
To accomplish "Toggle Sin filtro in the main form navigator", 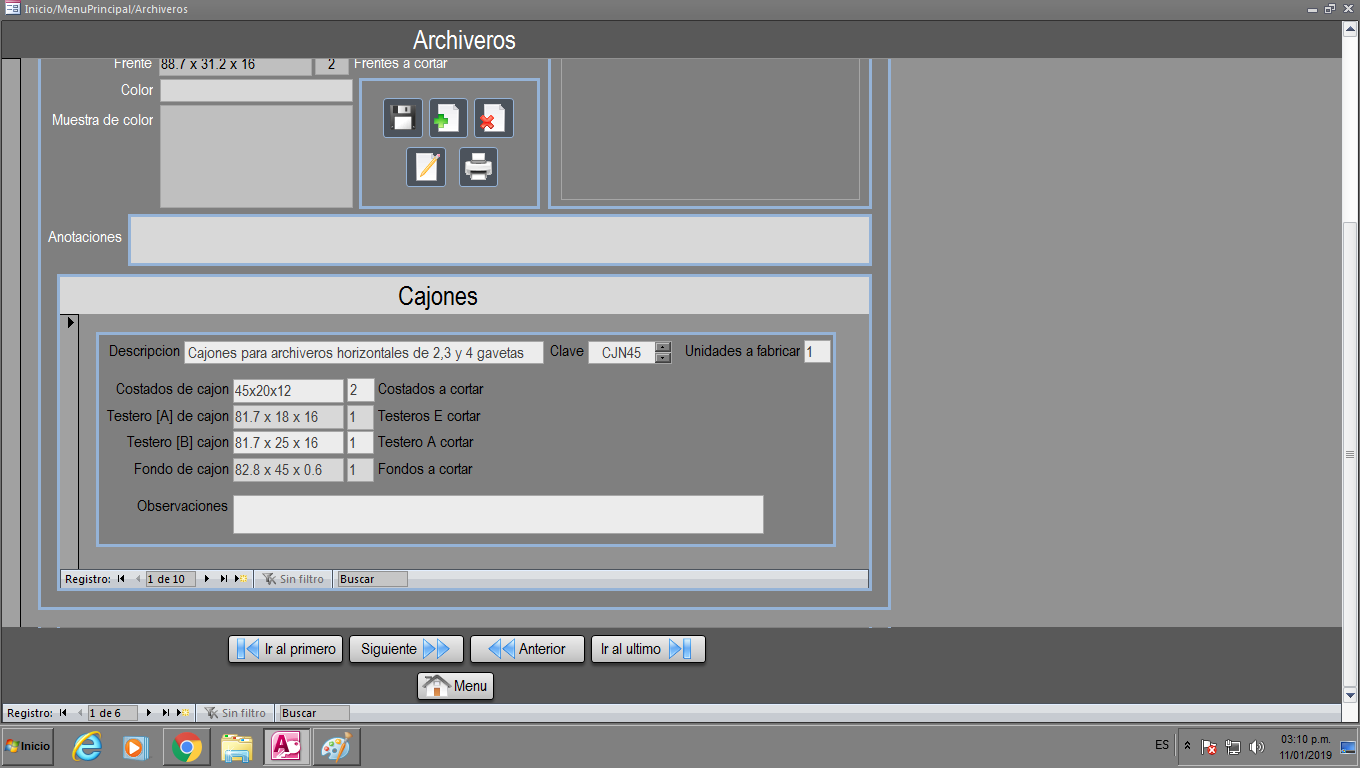I will click(x=236, y=713).
